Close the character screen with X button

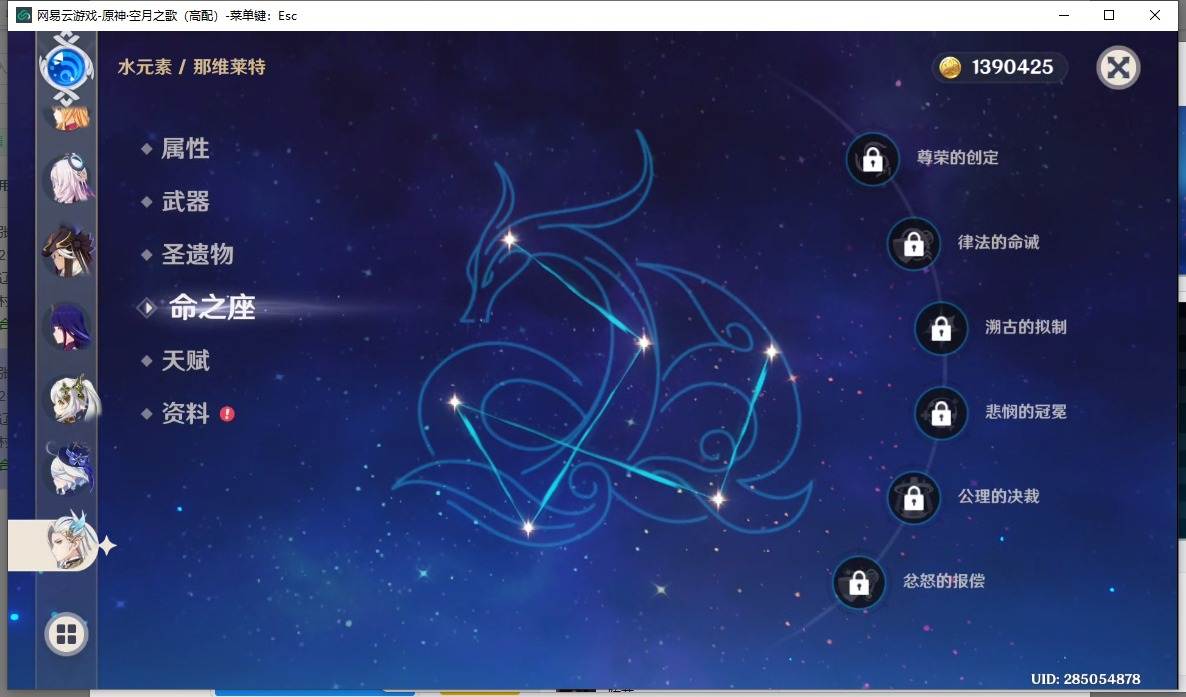pyautogui.click(x=1118, y=68)
